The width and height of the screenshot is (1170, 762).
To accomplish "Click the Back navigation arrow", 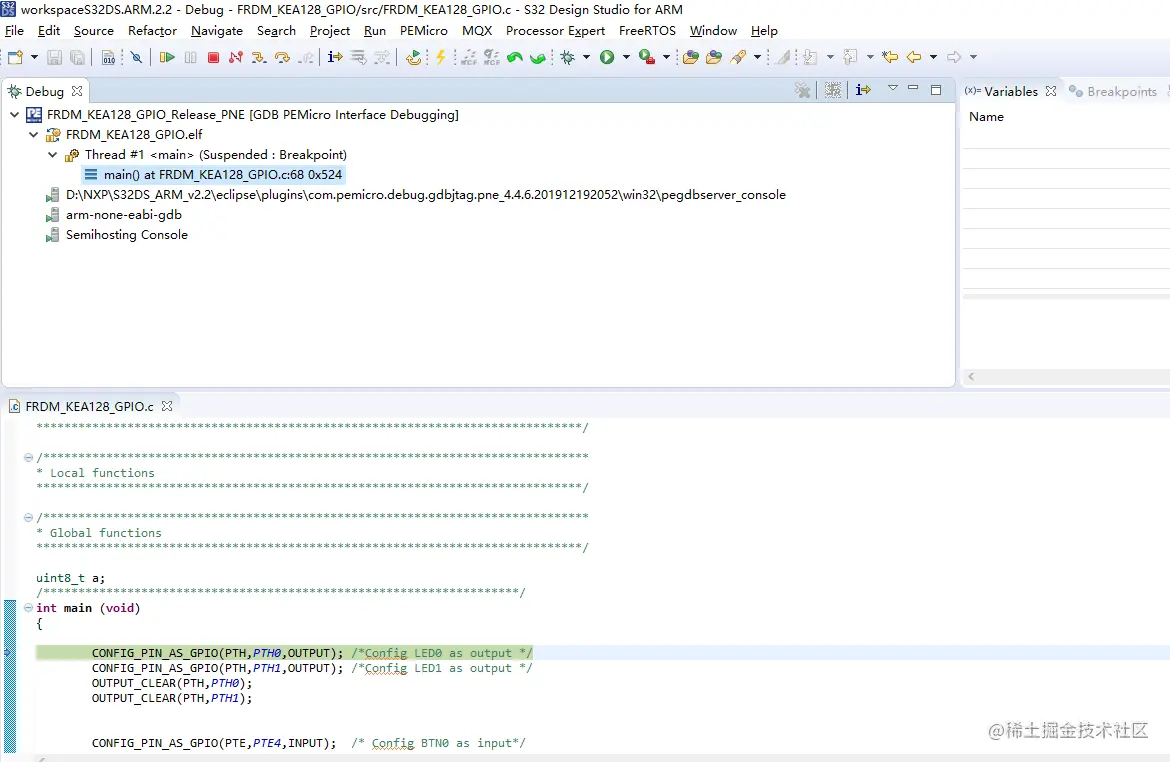I will click(x=914, y=57).
